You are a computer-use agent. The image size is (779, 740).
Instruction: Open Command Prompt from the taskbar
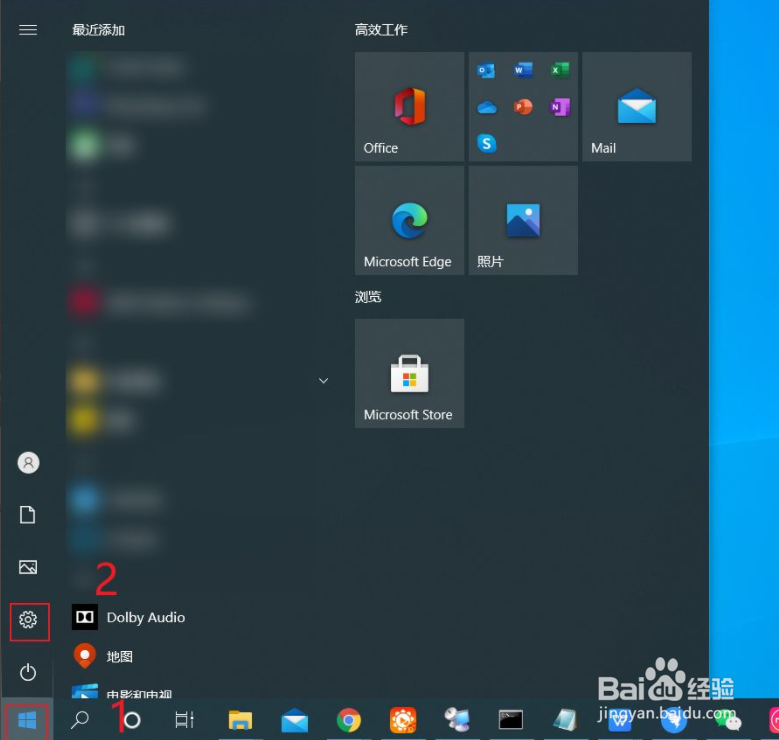pyautogui.click(x=511, y=720)
